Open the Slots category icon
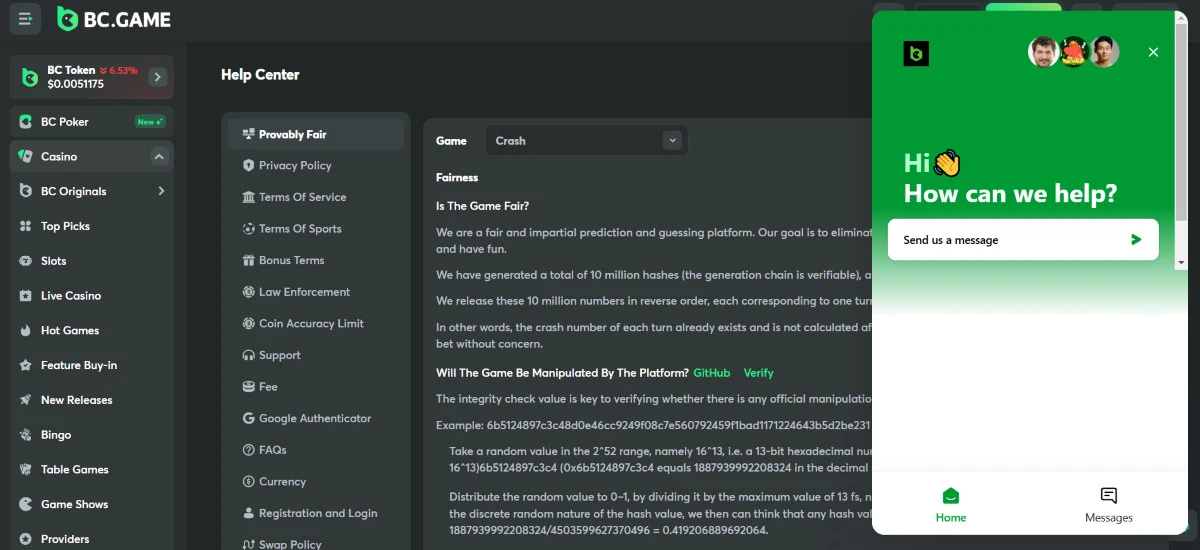The width and height of the screenshot is (1200, 550). click(x=26, y=261)
